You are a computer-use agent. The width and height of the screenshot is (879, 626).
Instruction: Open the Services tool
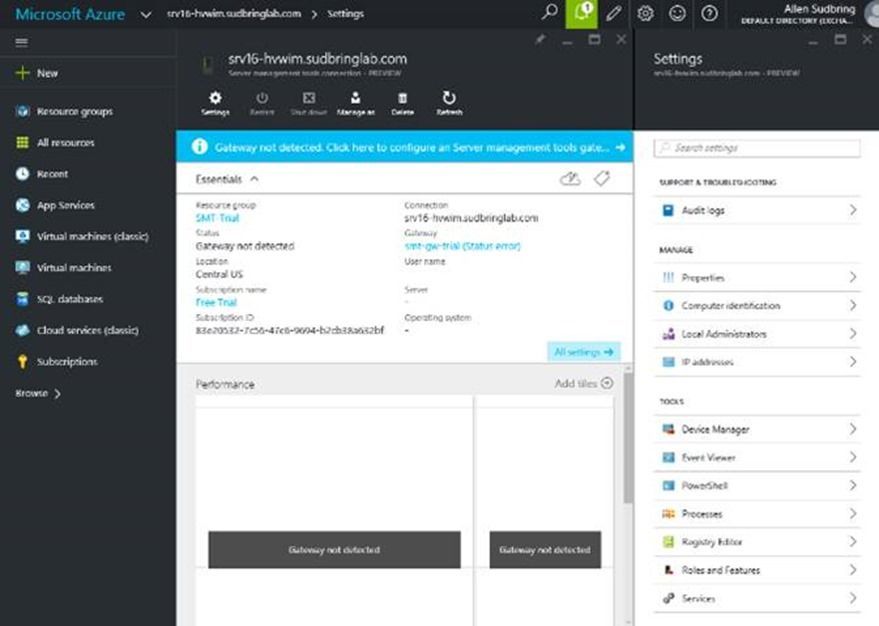pyautogui.click(x=757, y=599)
